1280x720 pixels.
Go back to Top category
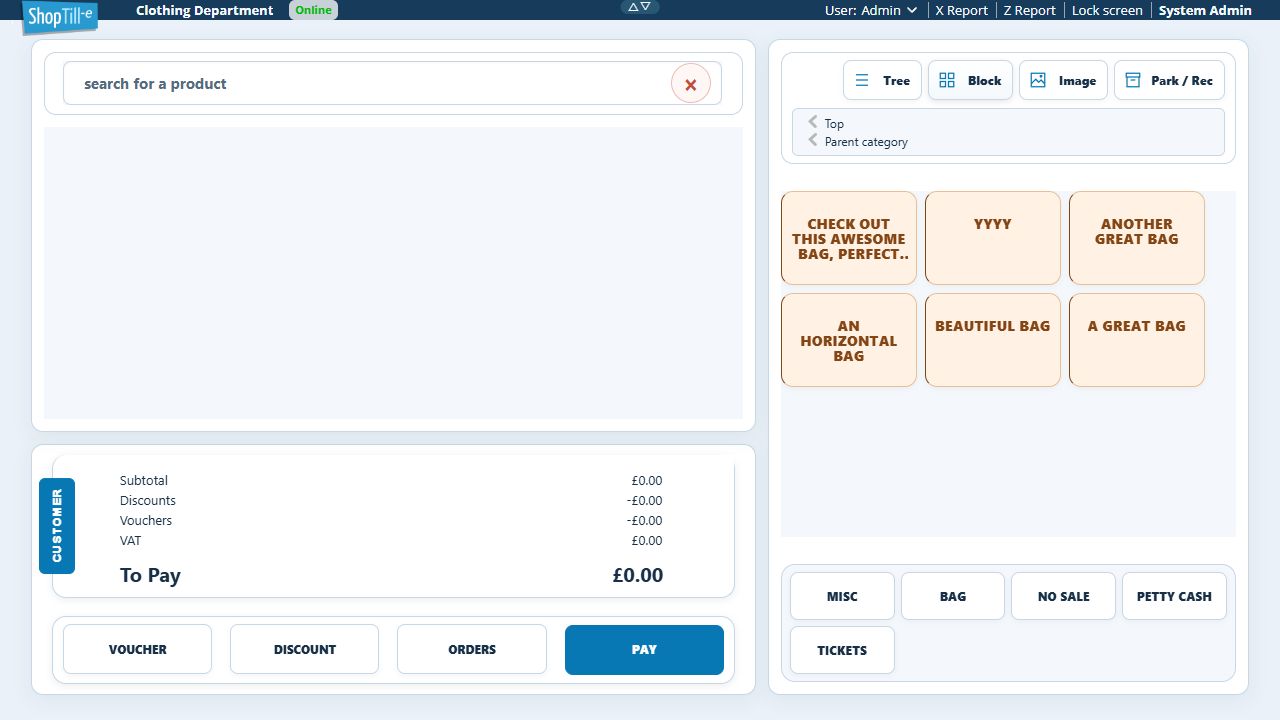coord(826,123)
